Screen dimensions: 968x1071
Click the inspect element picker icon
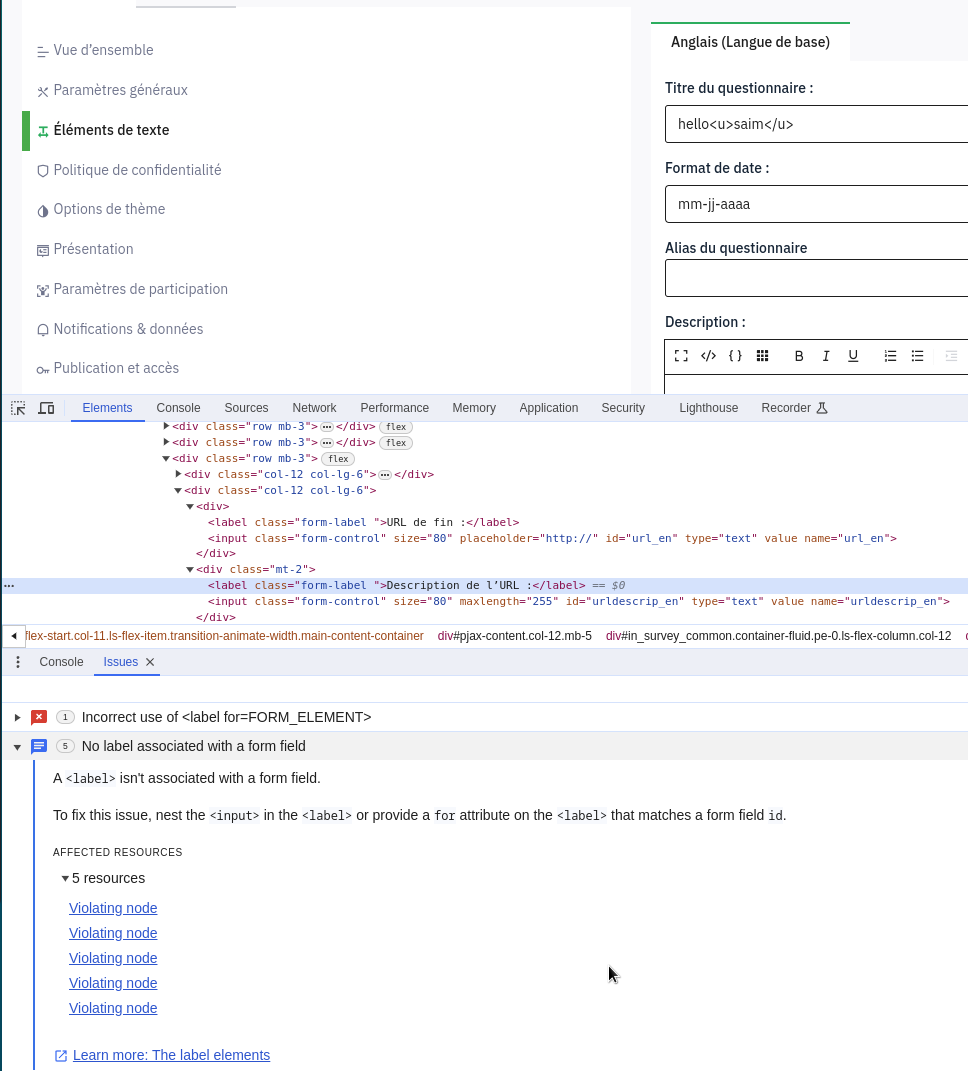18,408
